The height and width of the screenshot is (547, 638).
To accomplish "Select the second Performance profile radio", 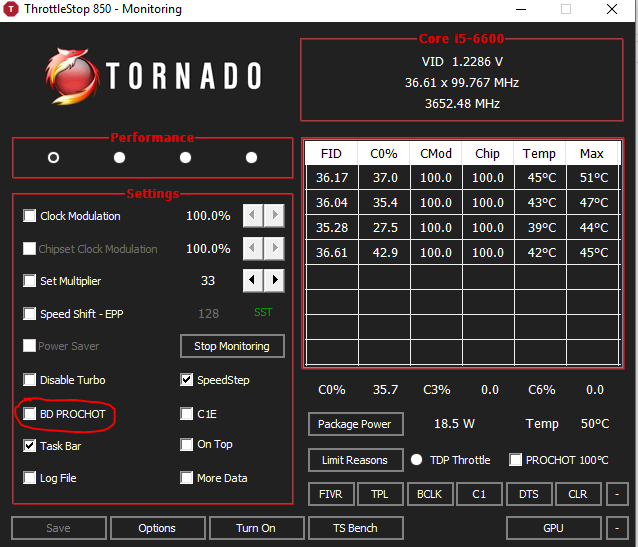I will point(119,158).
